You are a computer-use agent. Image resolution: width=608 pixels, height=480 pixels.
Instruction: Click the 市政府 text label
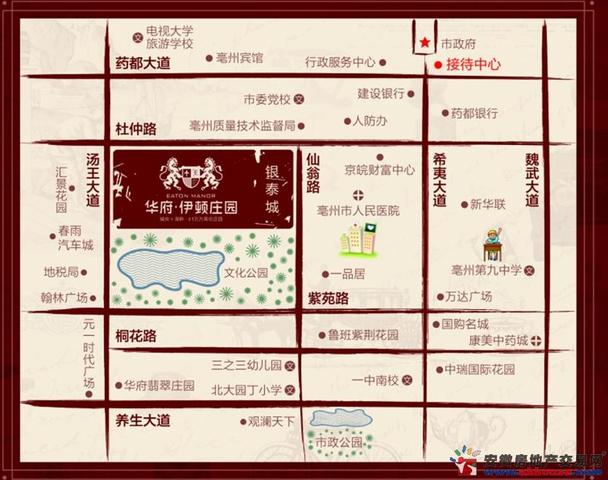coord(459,44)
